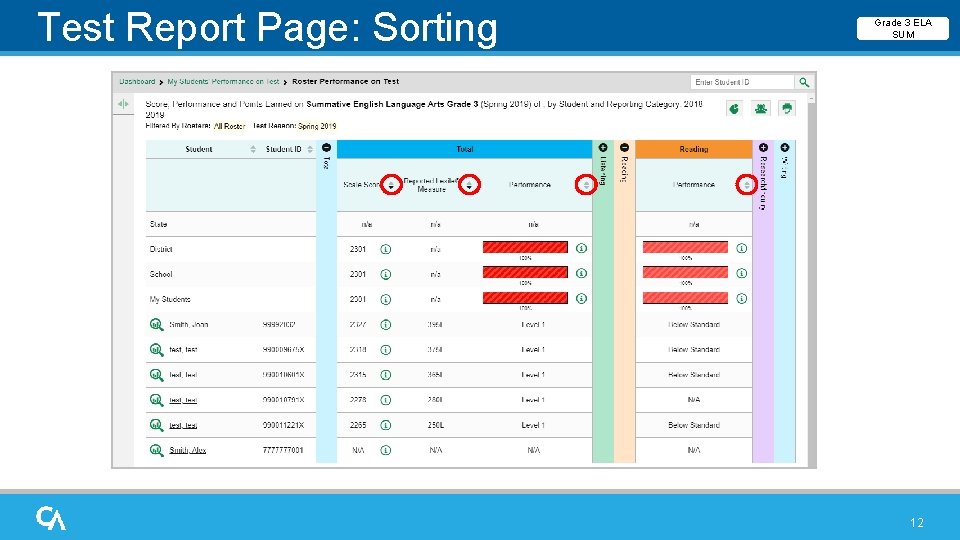This screenshot has height=540, width=960.
Task: Click magnifier icon for student 990010791X
Action: tap(157, 400)
